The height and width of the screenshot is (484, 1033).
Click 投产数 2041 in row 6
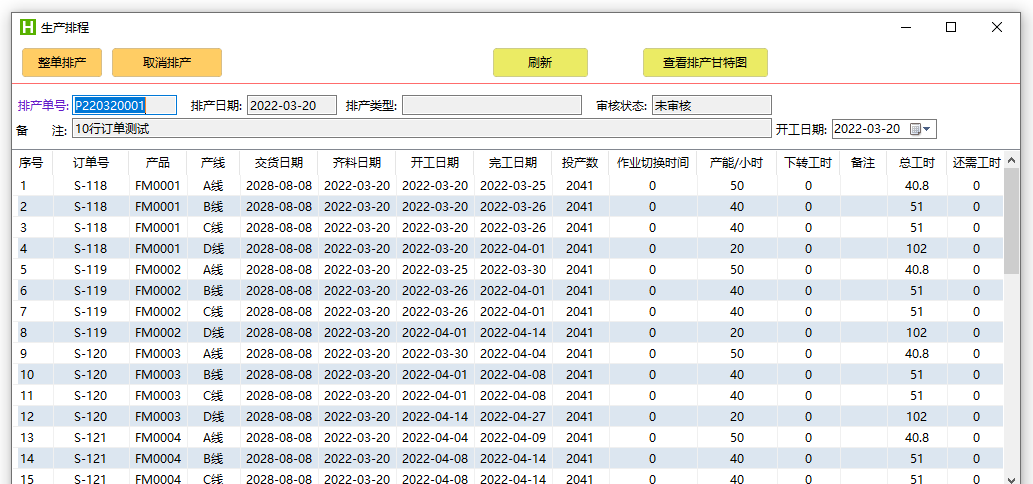580,291
